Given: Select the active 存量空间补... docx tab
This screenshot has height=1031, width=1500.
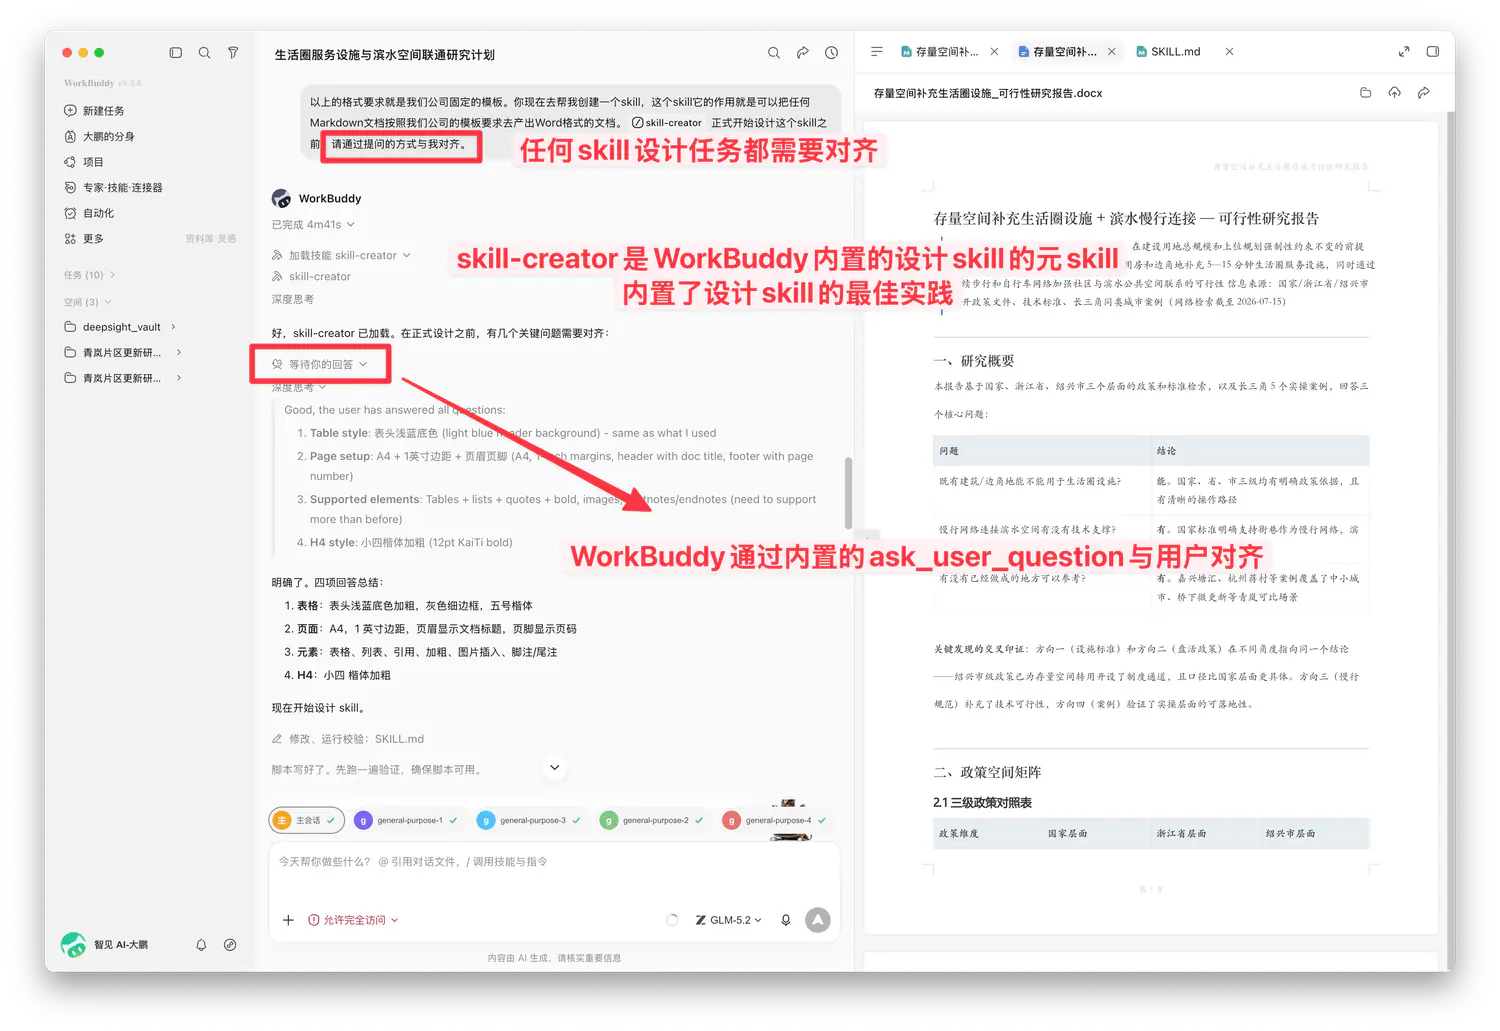Looking at the screenshot, I should coord(1058,52).
